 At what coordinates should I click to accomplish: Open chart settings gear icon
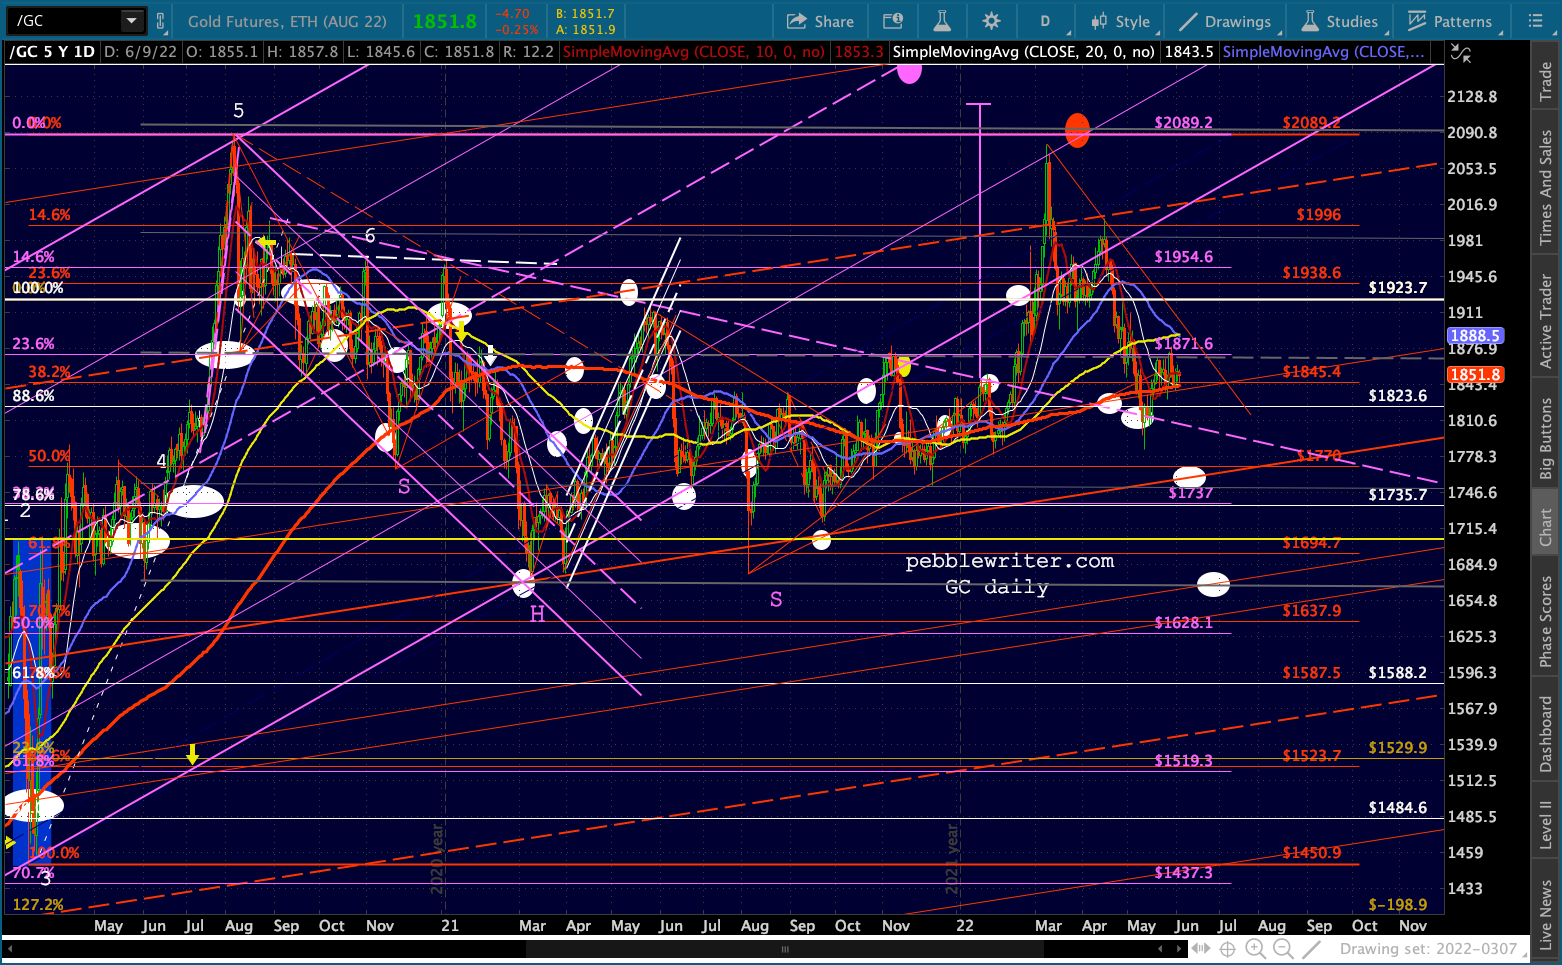point(991,21)
